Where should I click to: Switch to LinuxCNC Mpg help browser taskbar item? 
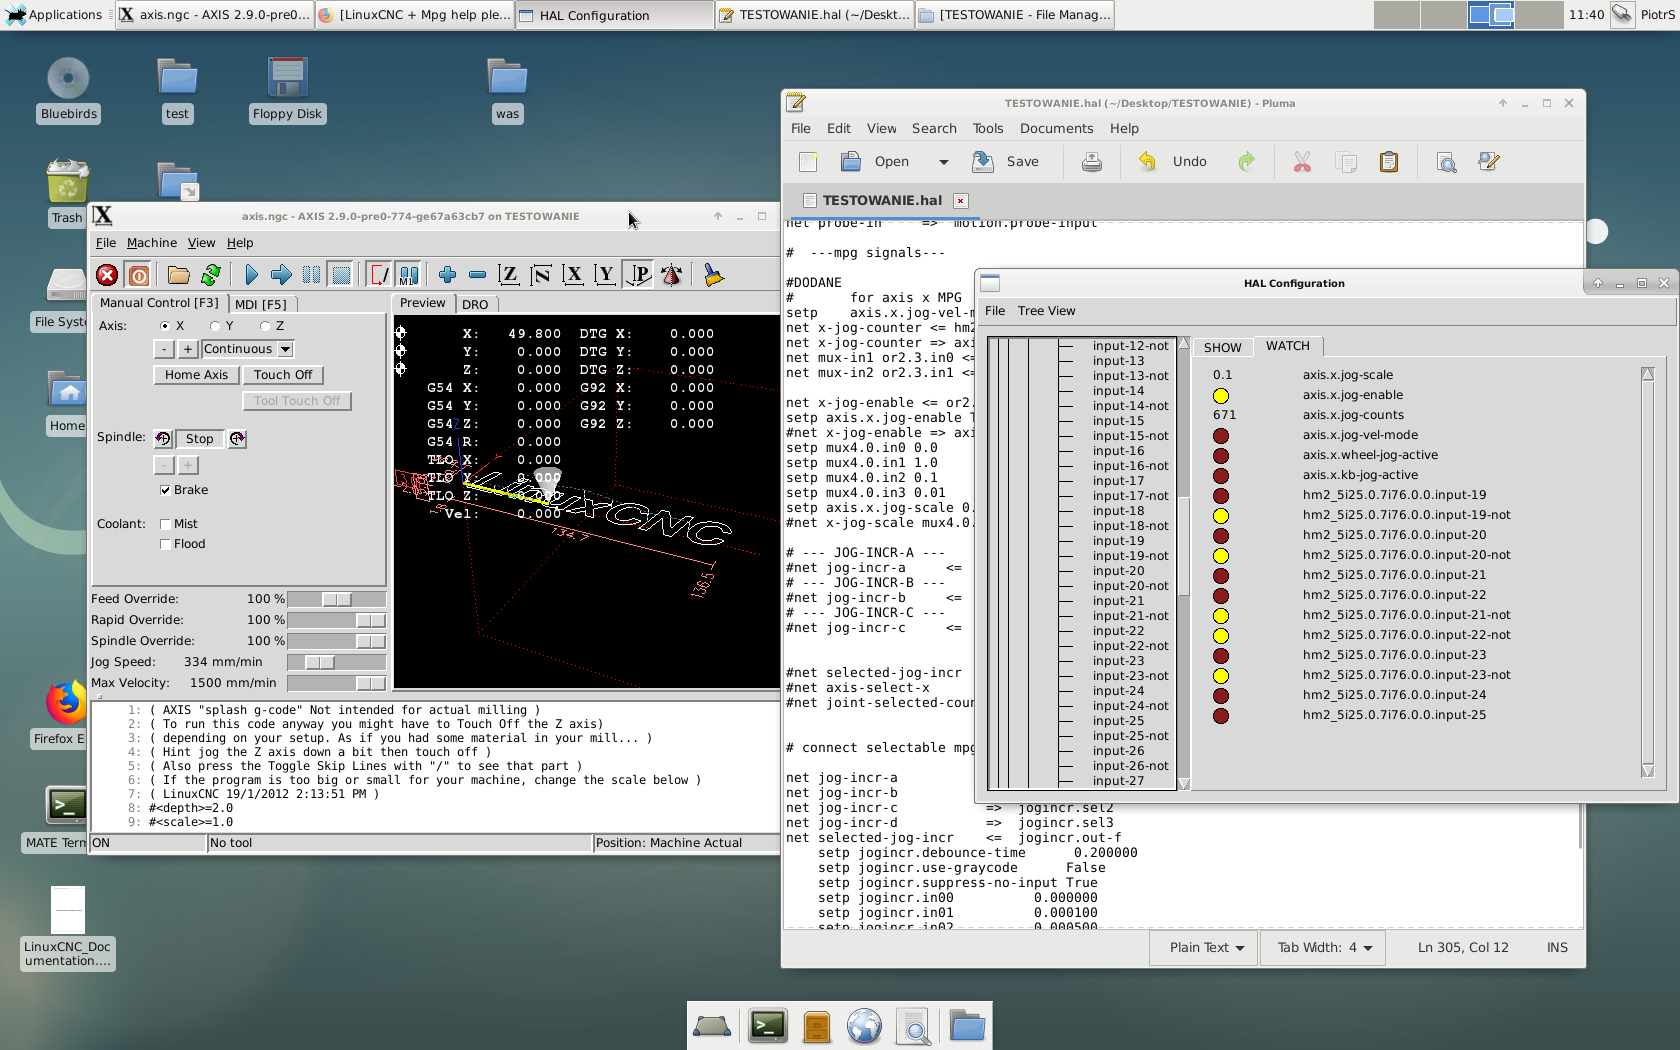click(415, 15)
